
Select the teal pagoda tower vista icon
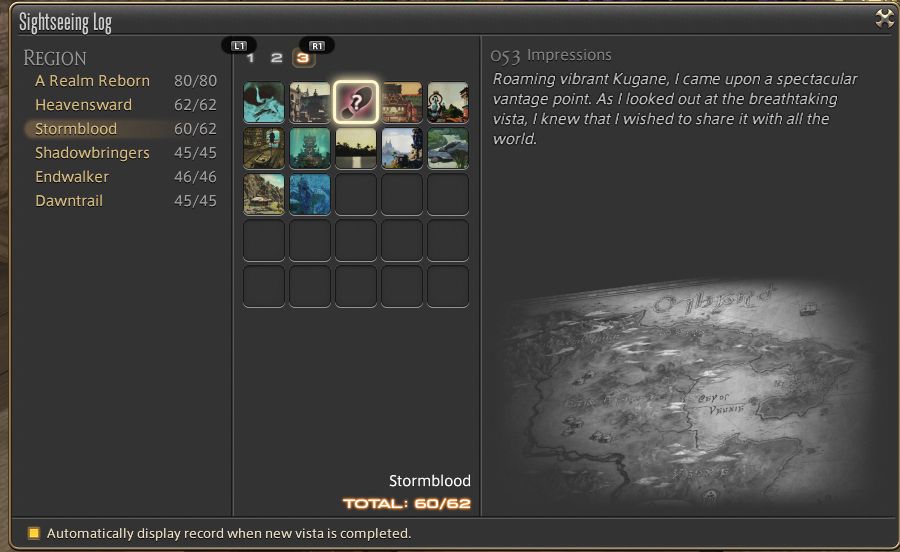(x=310, y=148)
